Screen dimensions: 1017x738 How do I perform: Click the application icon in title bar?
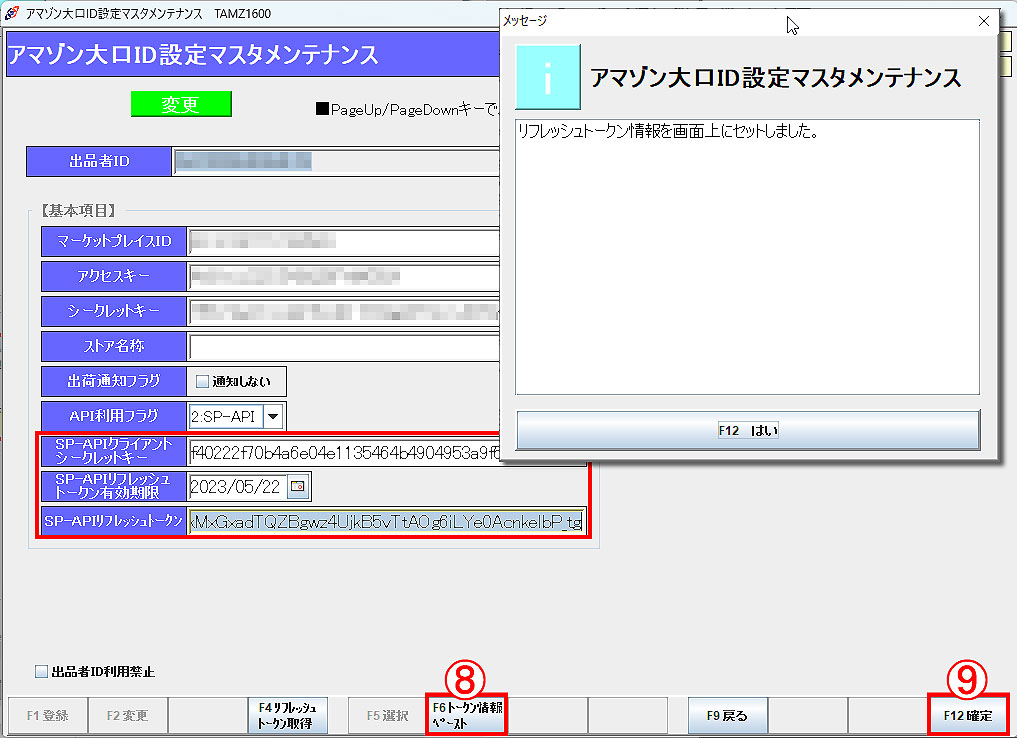(x=12, y=13)
